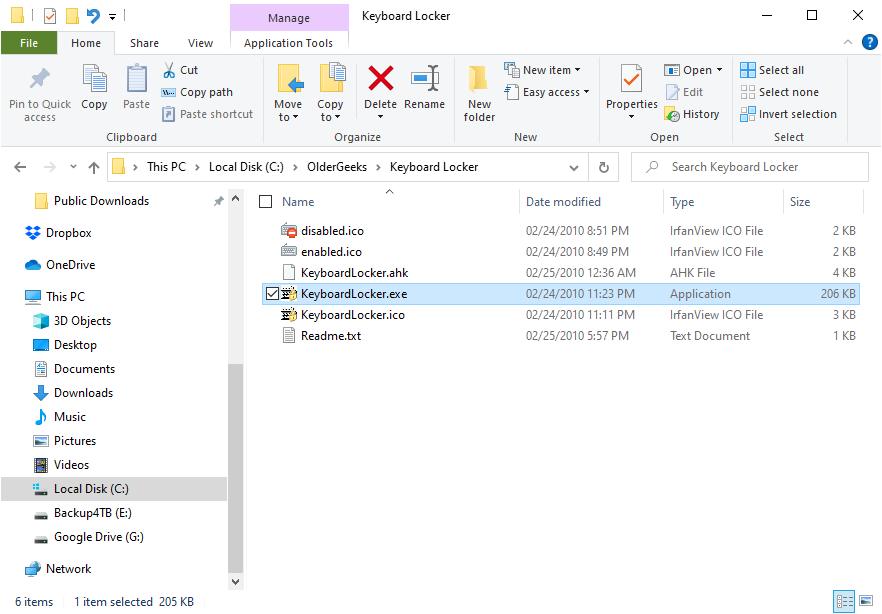Uncheck the KeyboardLocker.exe checkbox
Viewport: 882px width, 614px height.
[x=272, y=294]
